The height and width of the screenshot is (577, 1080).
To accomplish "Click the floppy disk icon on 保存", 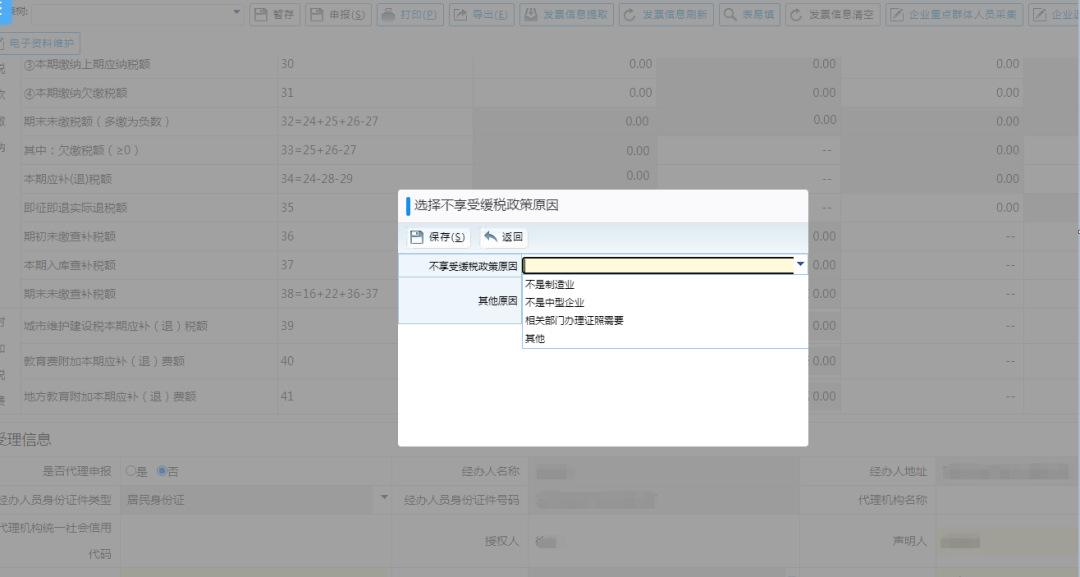I will [x=417, y=237].
